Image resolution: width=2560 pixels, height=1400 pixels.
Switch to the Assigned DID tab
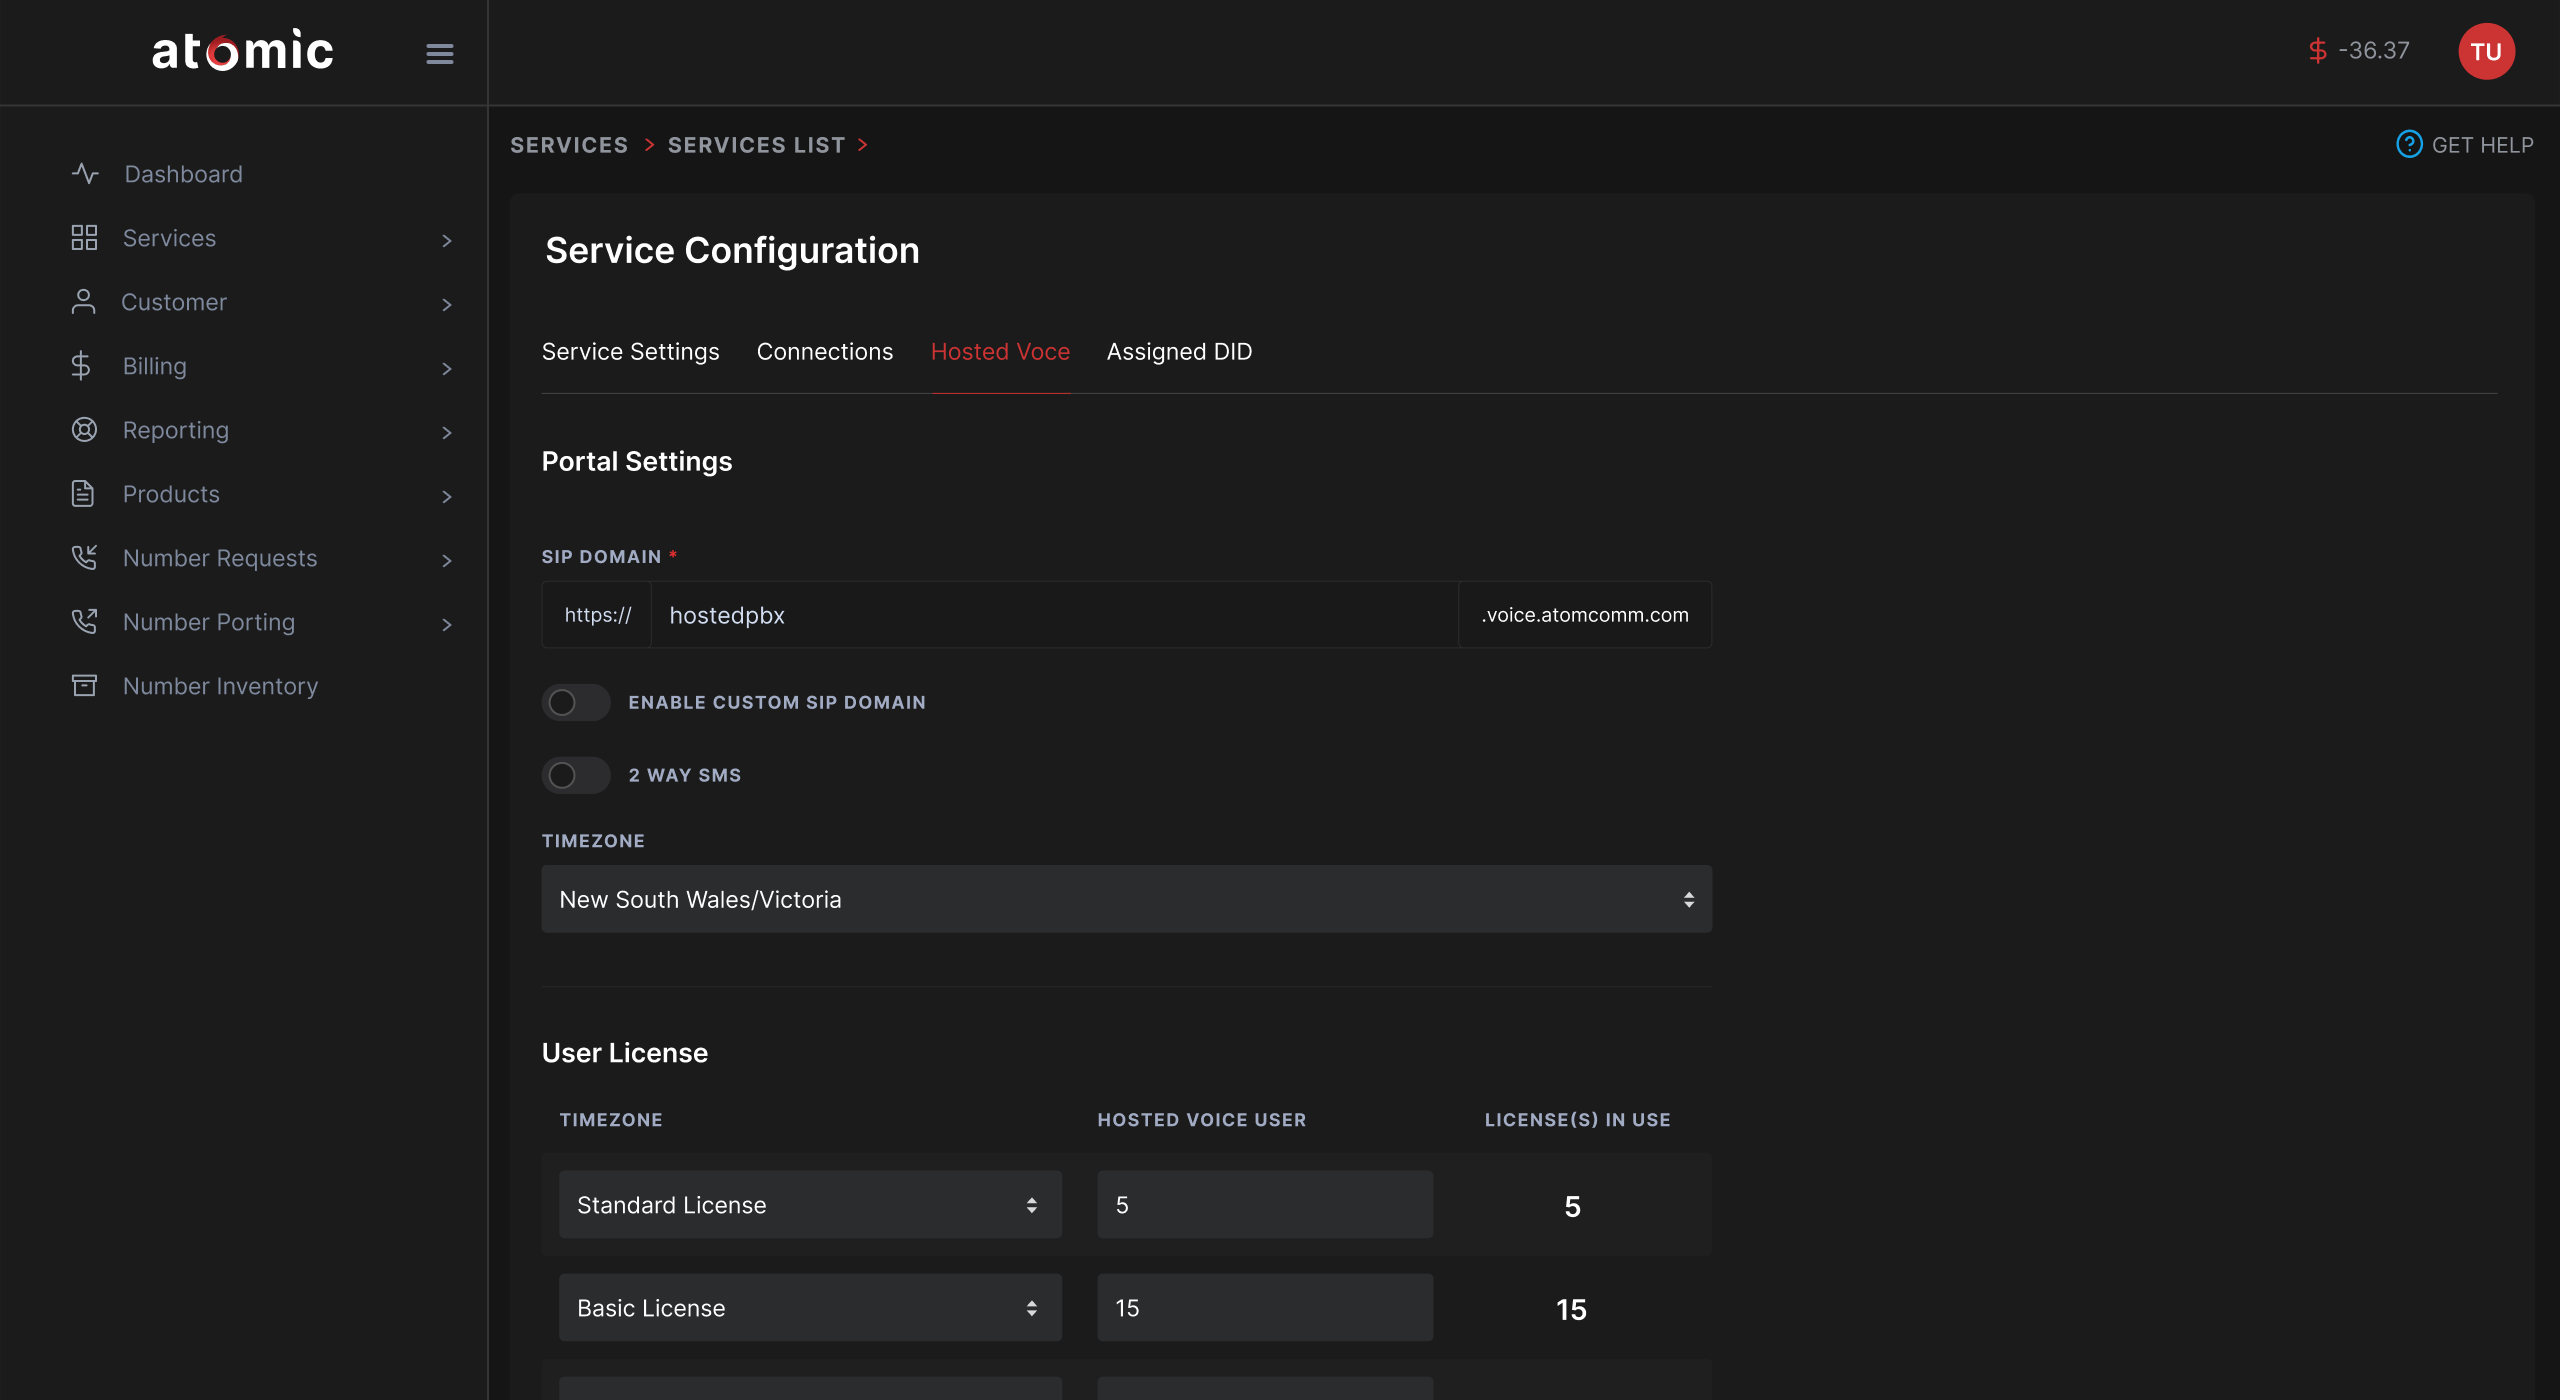1179,352
